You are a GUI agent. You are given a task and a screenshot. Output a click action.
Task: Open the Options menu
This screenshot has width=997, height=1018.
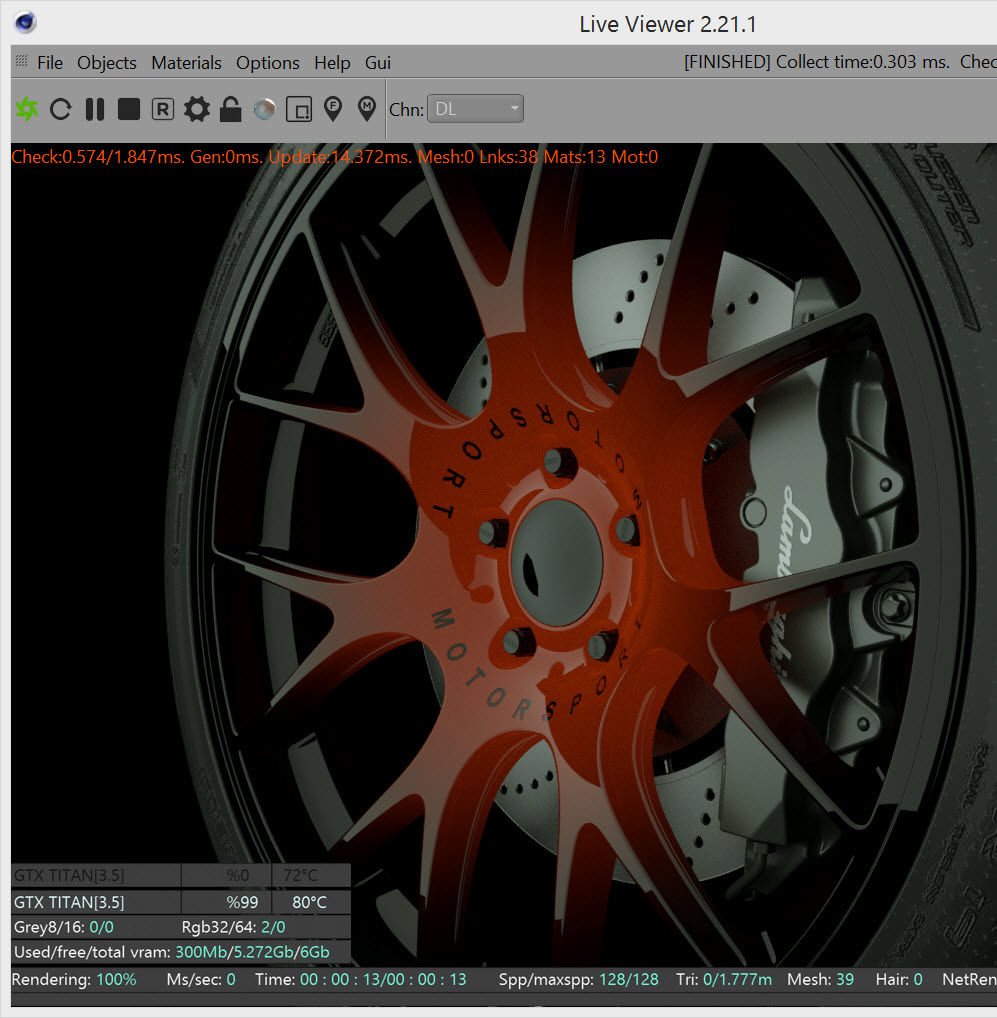coord(267,63)
